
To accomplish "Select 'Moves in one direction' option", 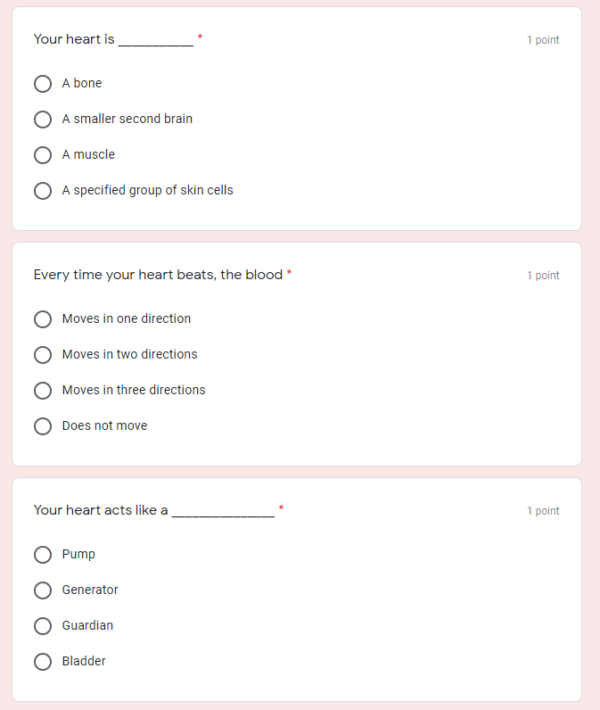I will pyautogui.click(x=43, y=319).
